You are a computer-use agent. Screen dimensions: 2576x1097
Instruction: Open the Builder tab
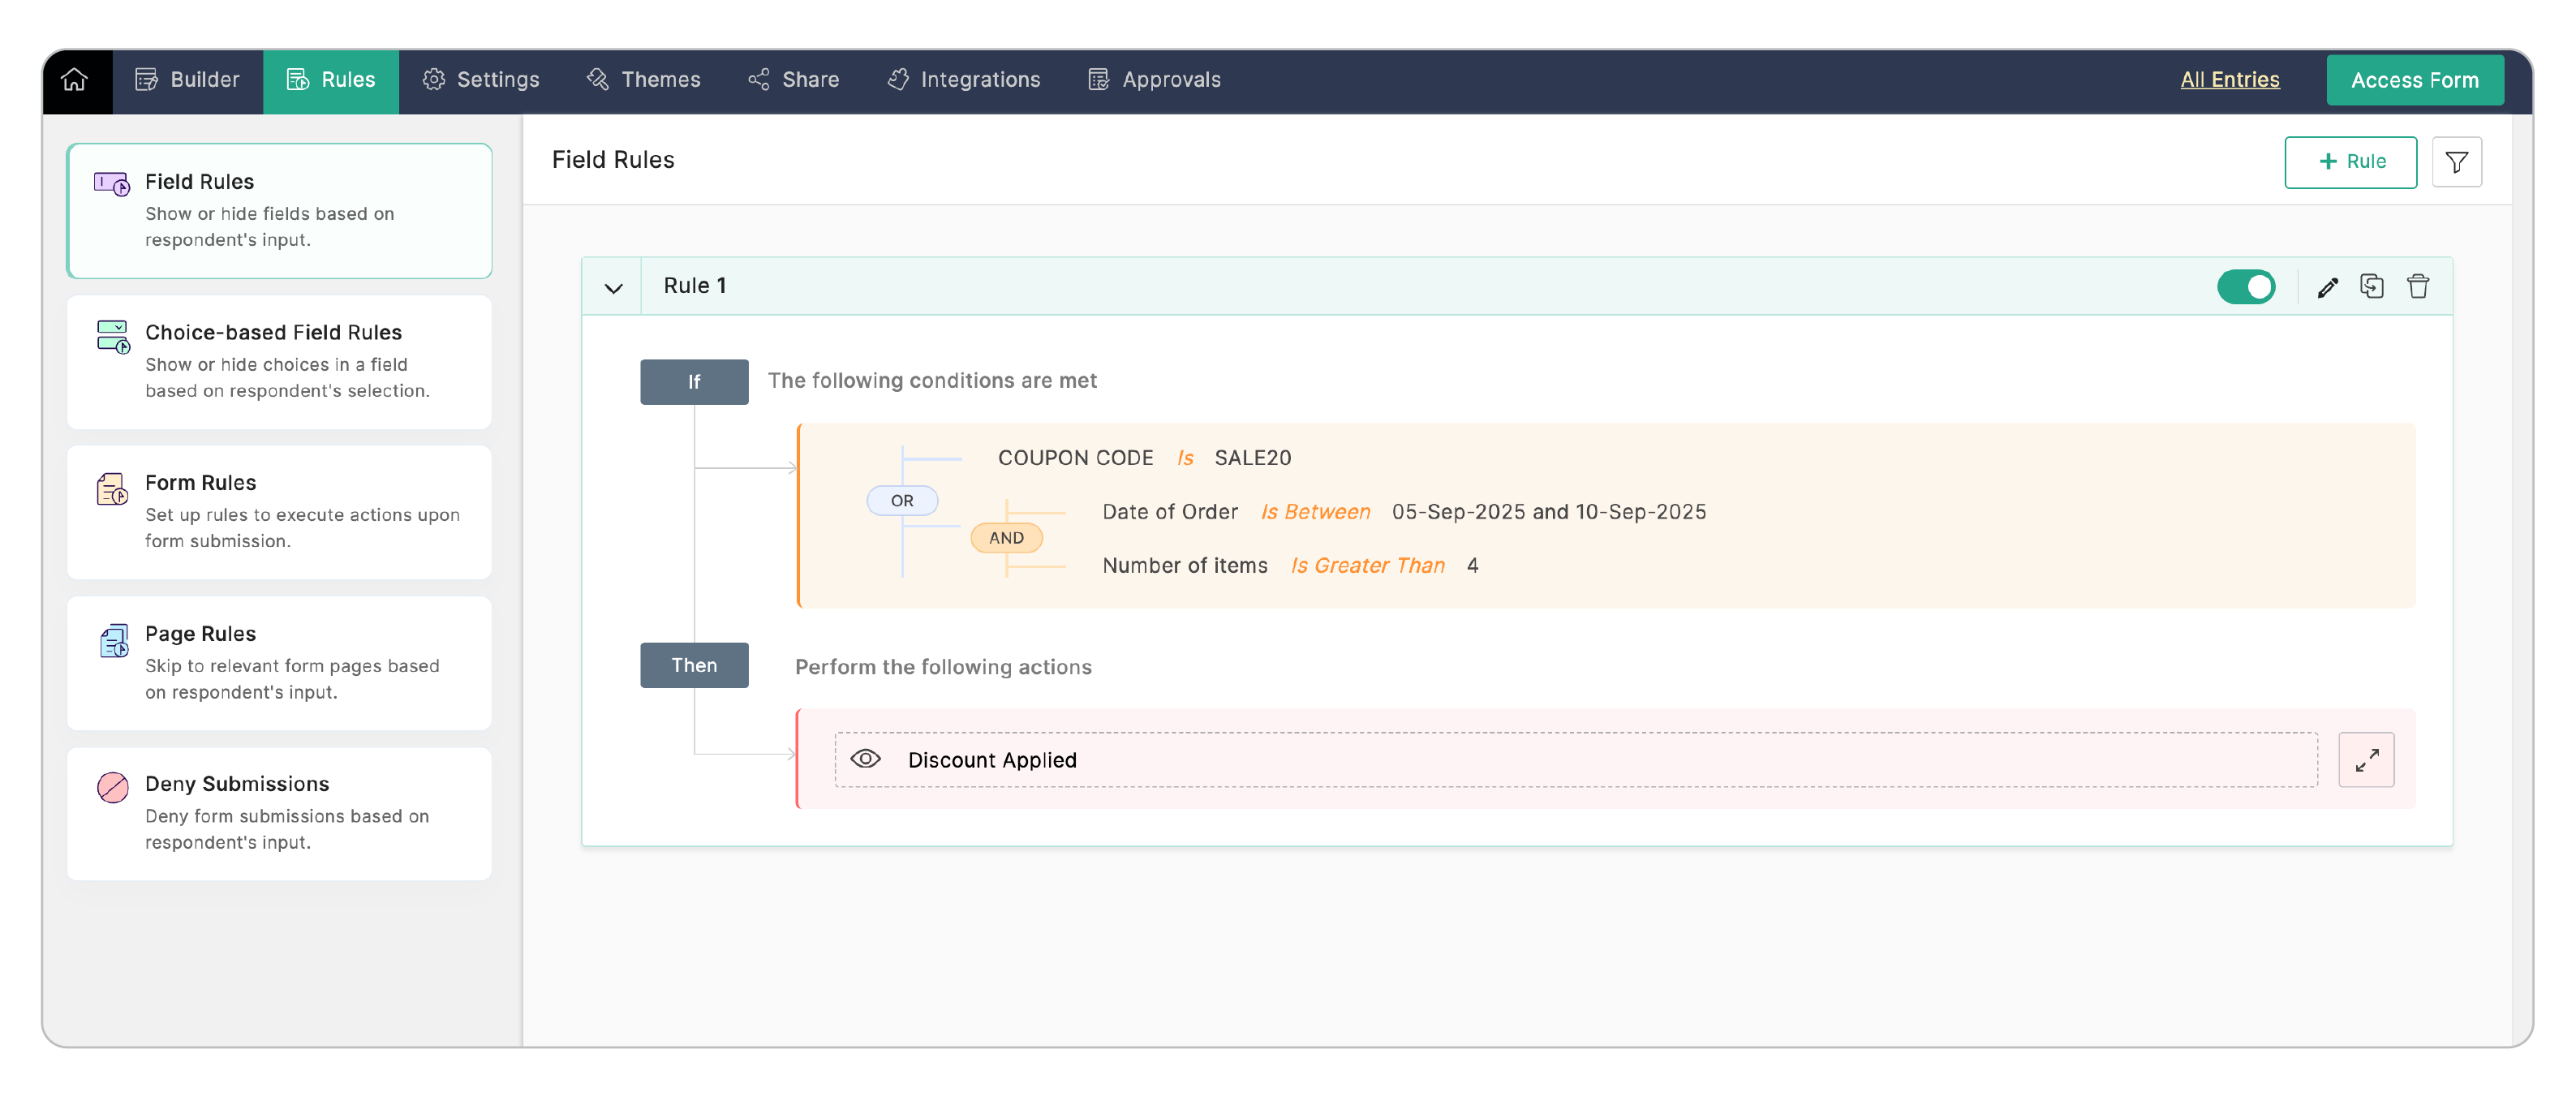(188, 80)
